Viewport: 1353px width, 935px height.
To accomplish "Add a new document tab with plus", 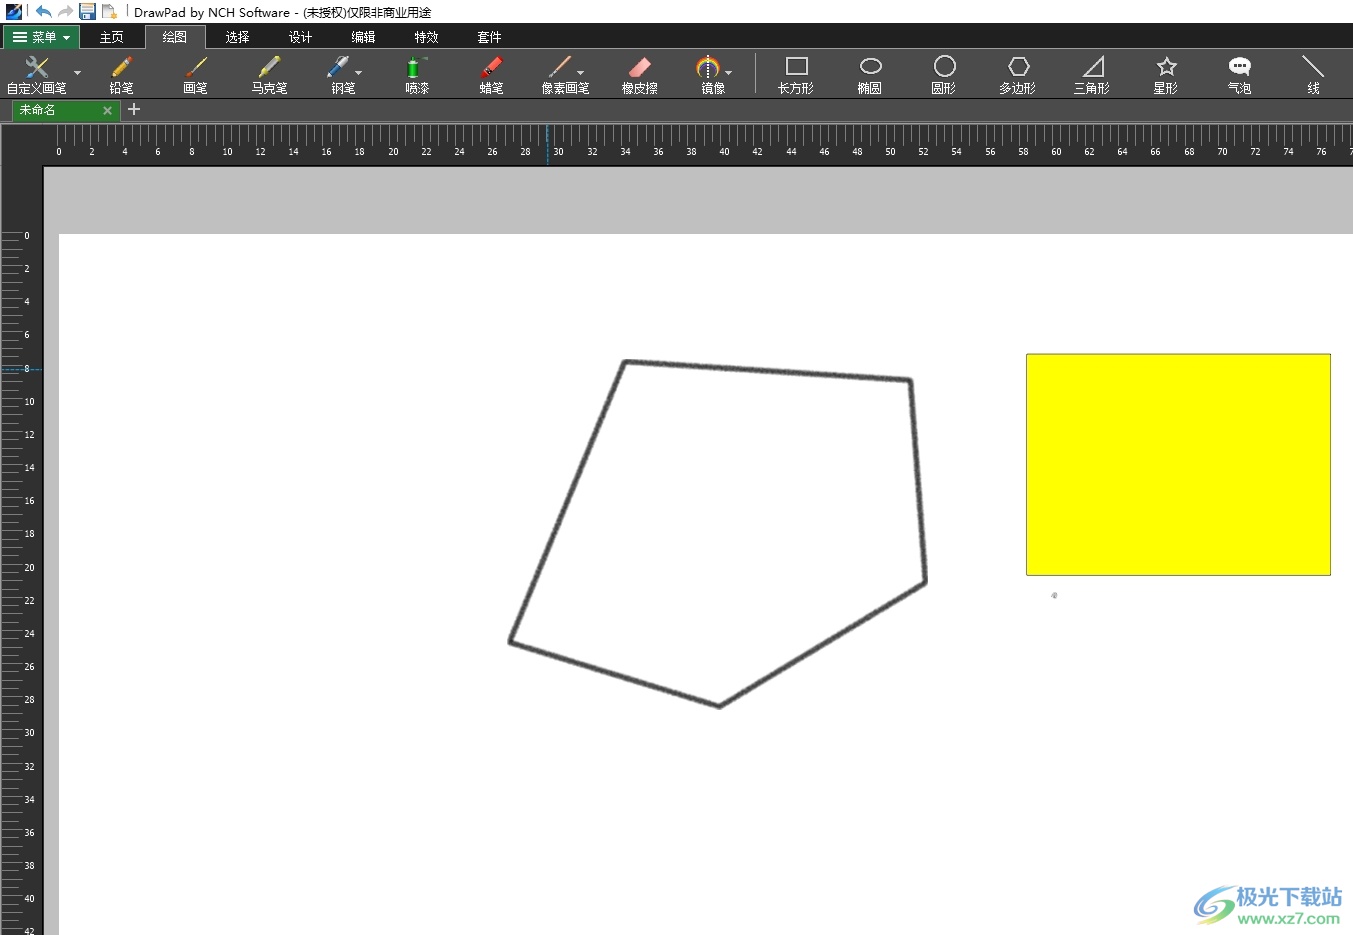I will click(134, 109).
